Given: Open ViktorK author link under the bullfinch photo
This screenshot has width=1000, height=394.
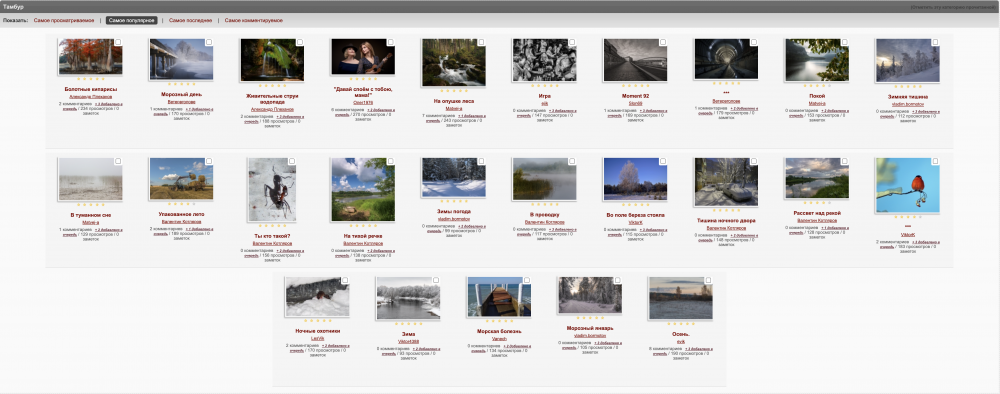Looking at the screenshot, I should tap(908, 235).
